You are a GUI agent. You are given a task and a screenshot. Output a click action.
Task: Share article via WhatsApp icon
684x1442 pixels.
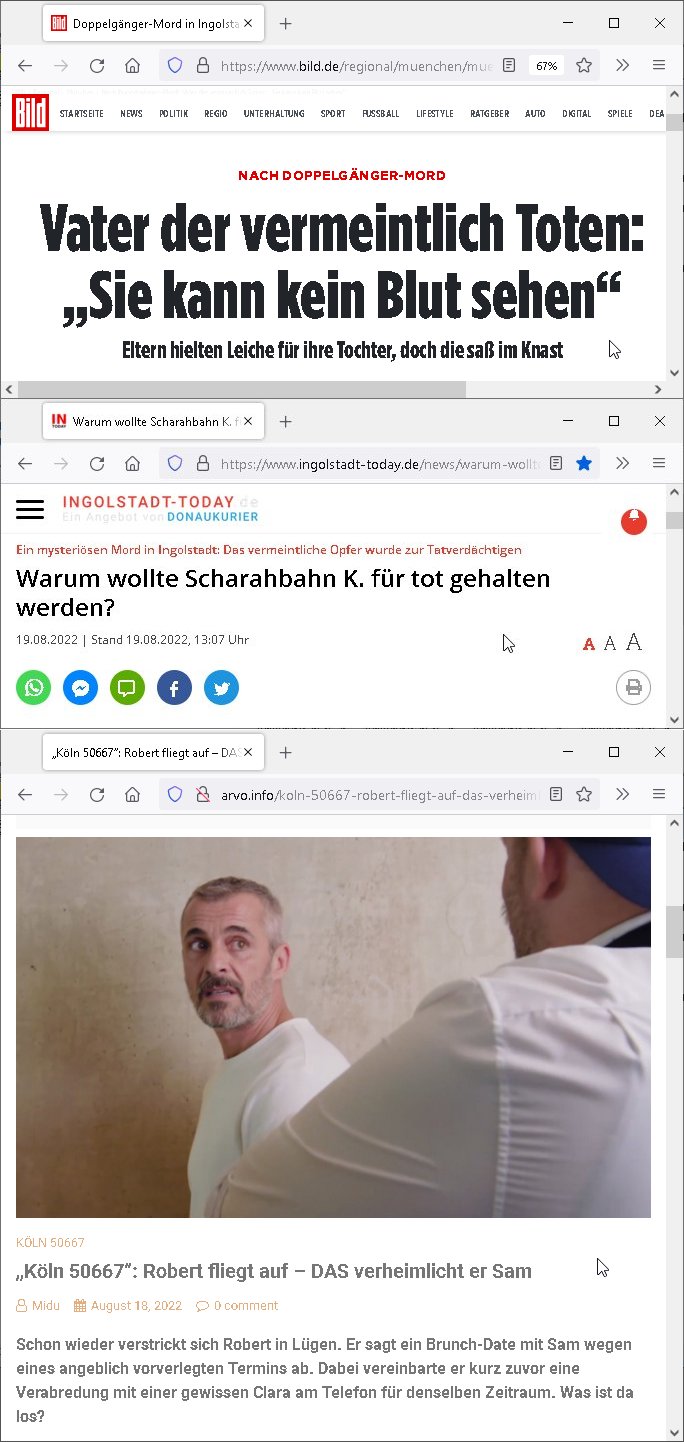[34, 688]
